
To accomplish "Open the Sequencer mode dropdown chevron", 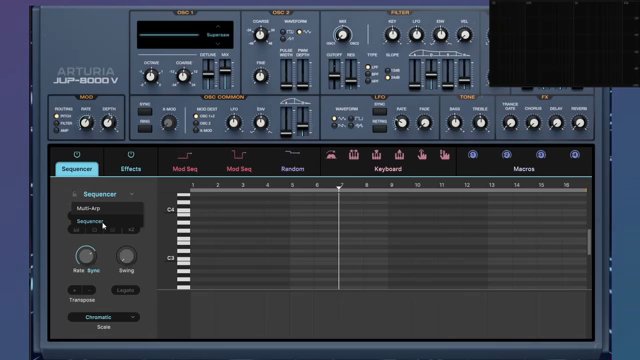I will click(x=131, y=194).
